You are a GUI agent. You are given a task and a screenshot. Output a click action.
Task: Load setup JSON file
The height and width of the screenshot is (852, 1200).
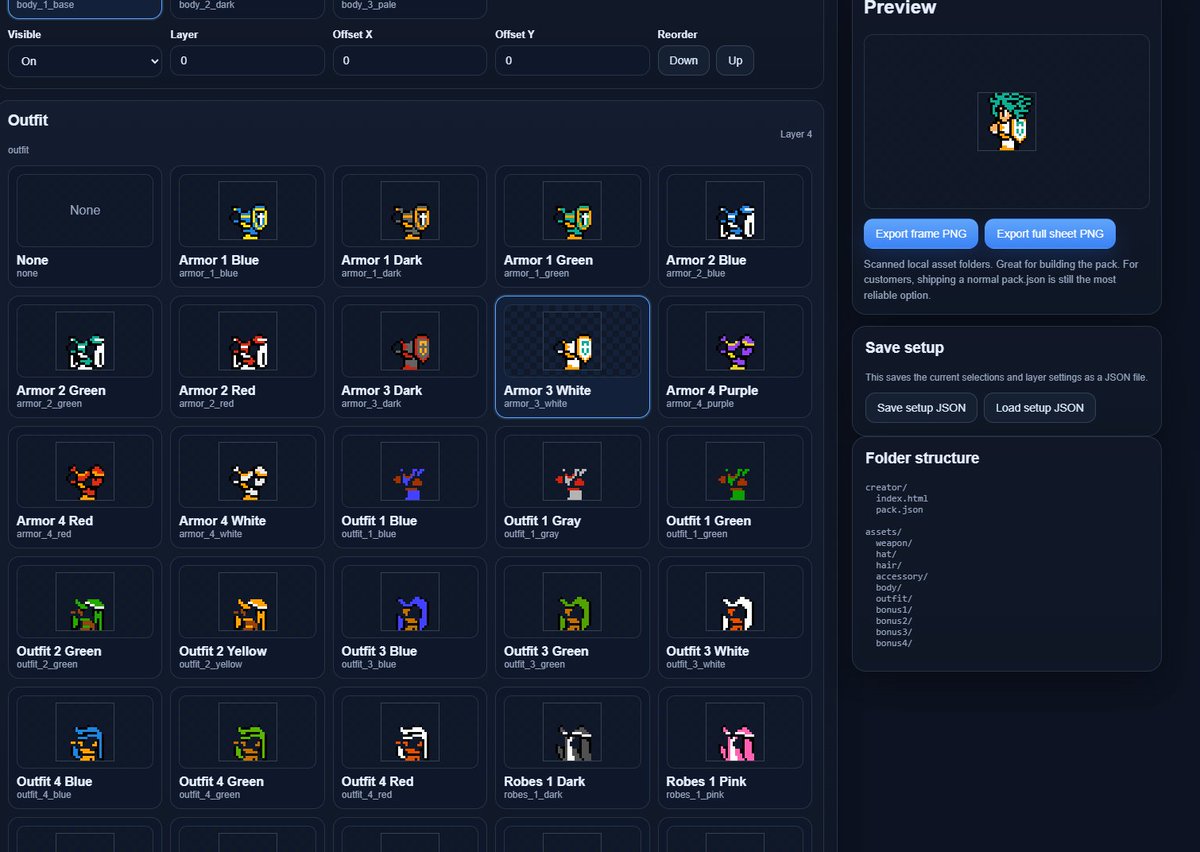(1040, 408)
